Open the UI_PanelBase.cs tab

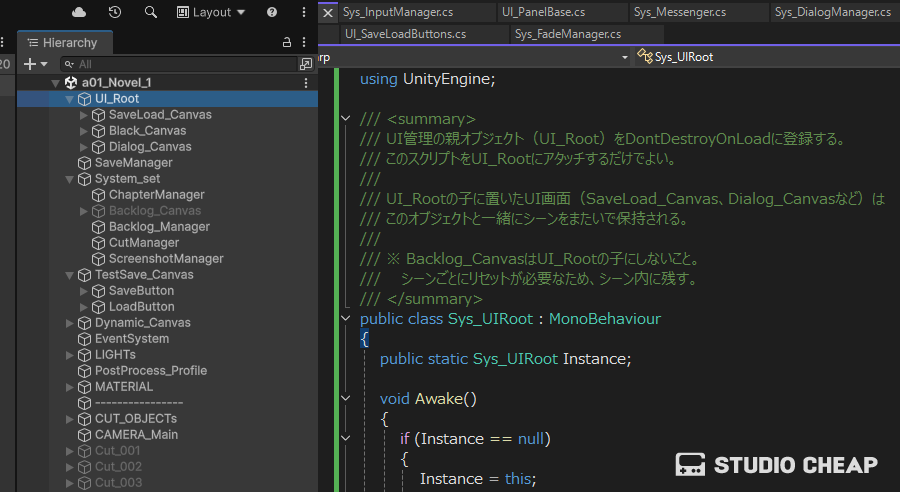click(543, 12)
